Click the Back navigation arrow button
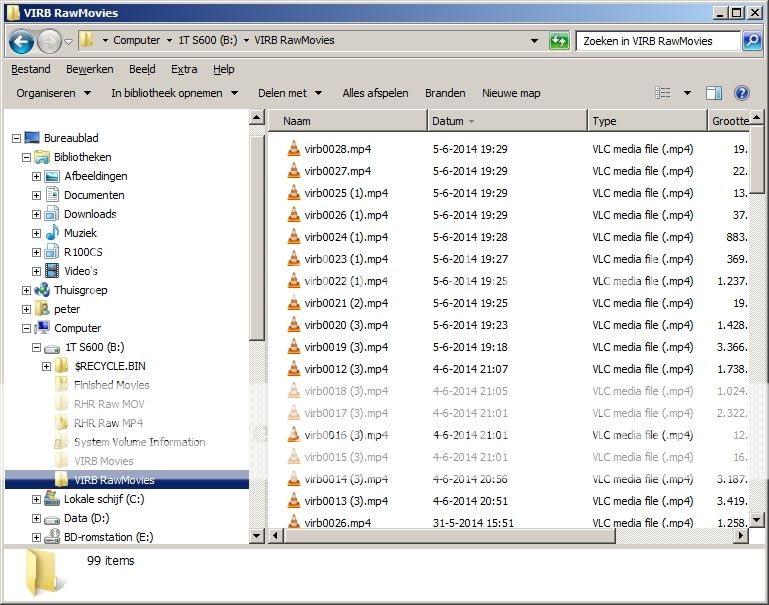Viewport: 769px width, 605px height. 21,41
